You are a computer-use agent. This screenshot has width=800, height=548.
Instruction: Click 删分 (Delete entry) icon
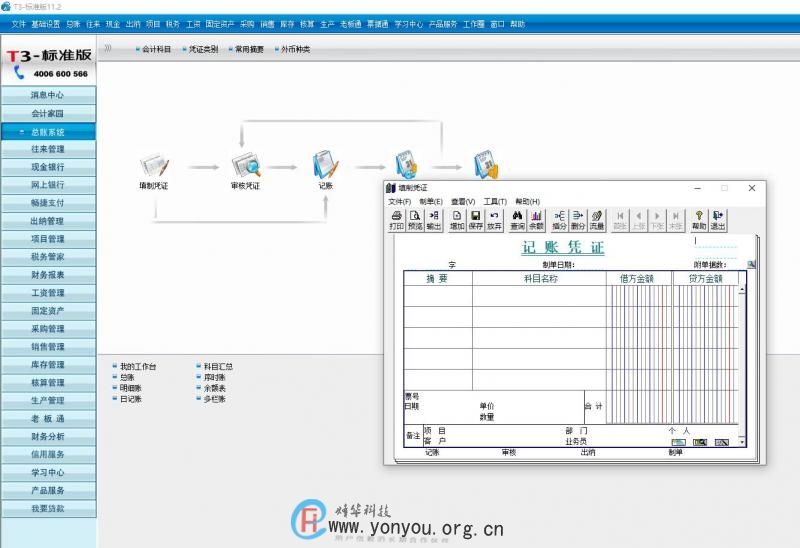click(578, 220)
